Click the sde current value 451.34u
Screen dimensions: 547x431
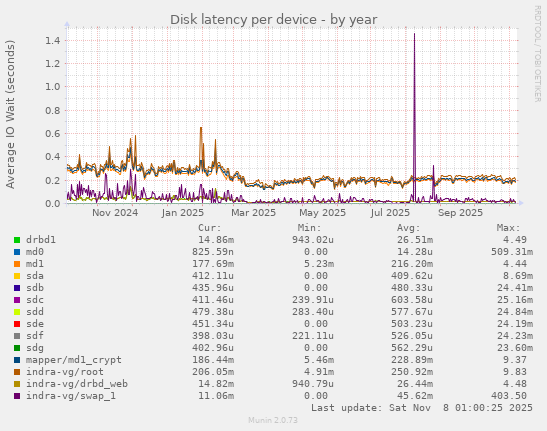tap(213, 324)
